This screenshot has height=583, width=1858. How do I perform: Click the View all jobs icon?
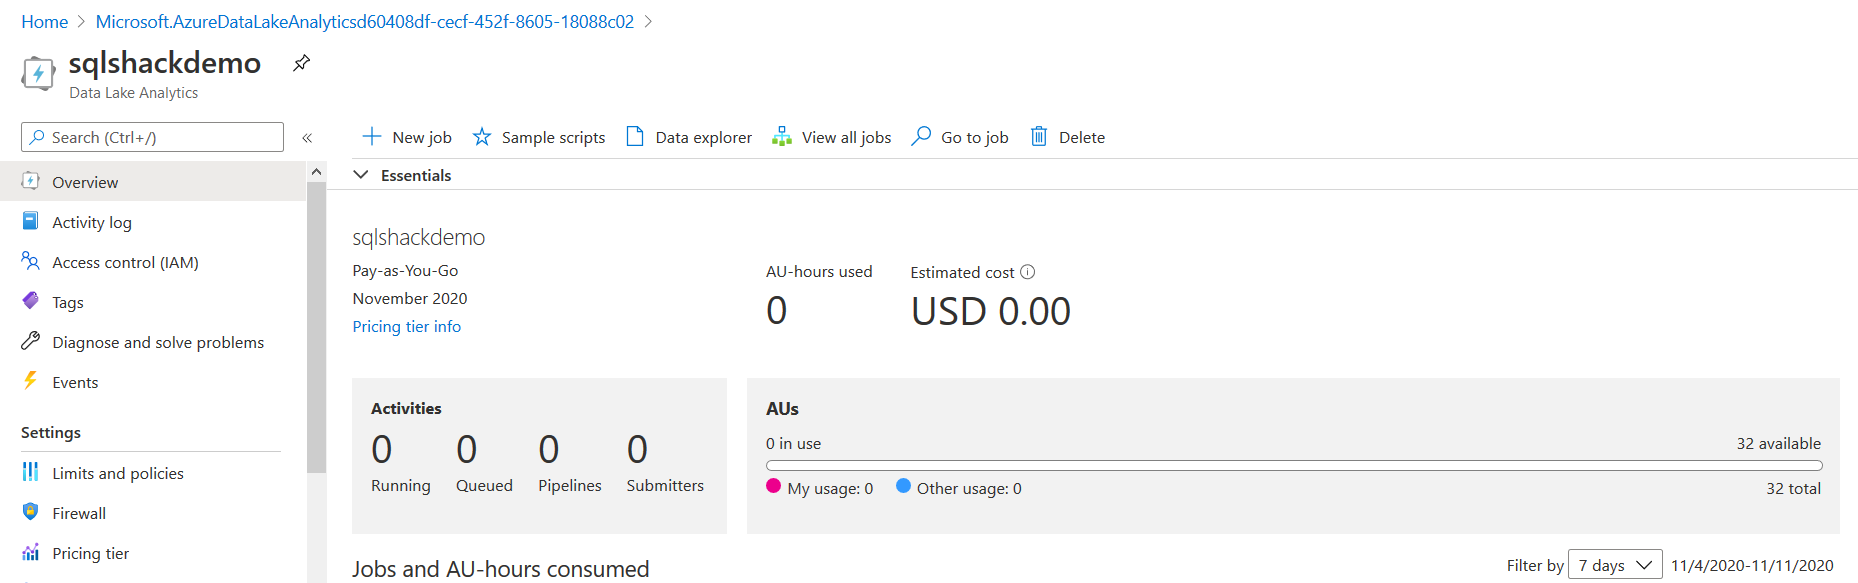782,137
